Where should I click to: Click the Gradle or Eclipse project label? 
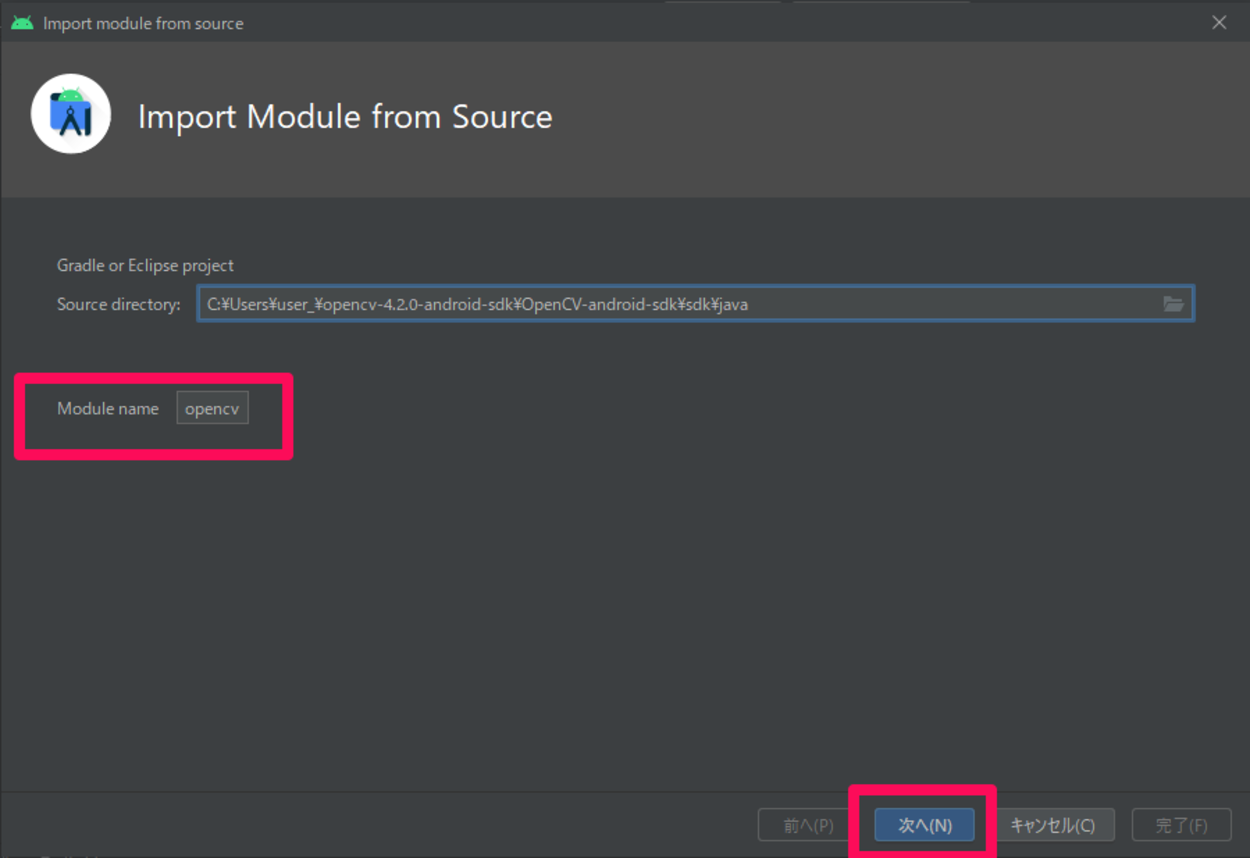tap(145, 265)
